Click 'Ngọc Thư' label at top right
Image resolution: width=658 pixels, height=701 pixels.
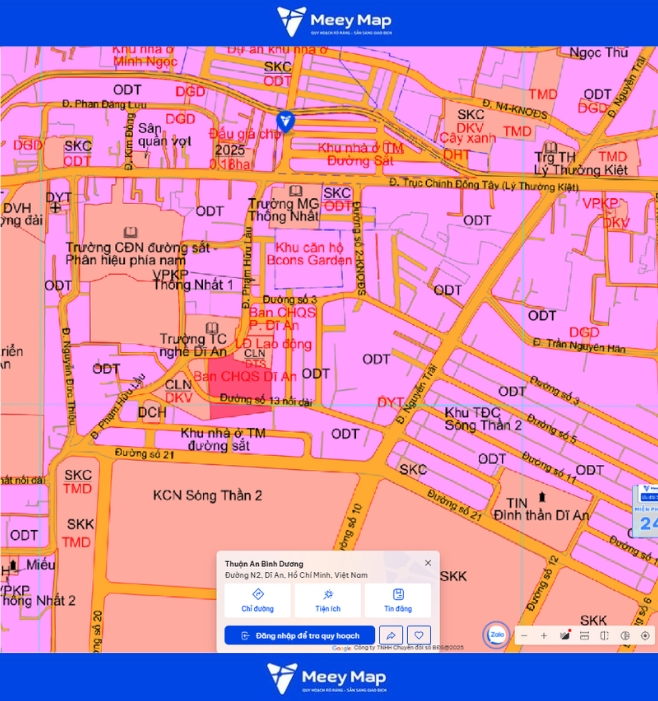coord(599,53)
